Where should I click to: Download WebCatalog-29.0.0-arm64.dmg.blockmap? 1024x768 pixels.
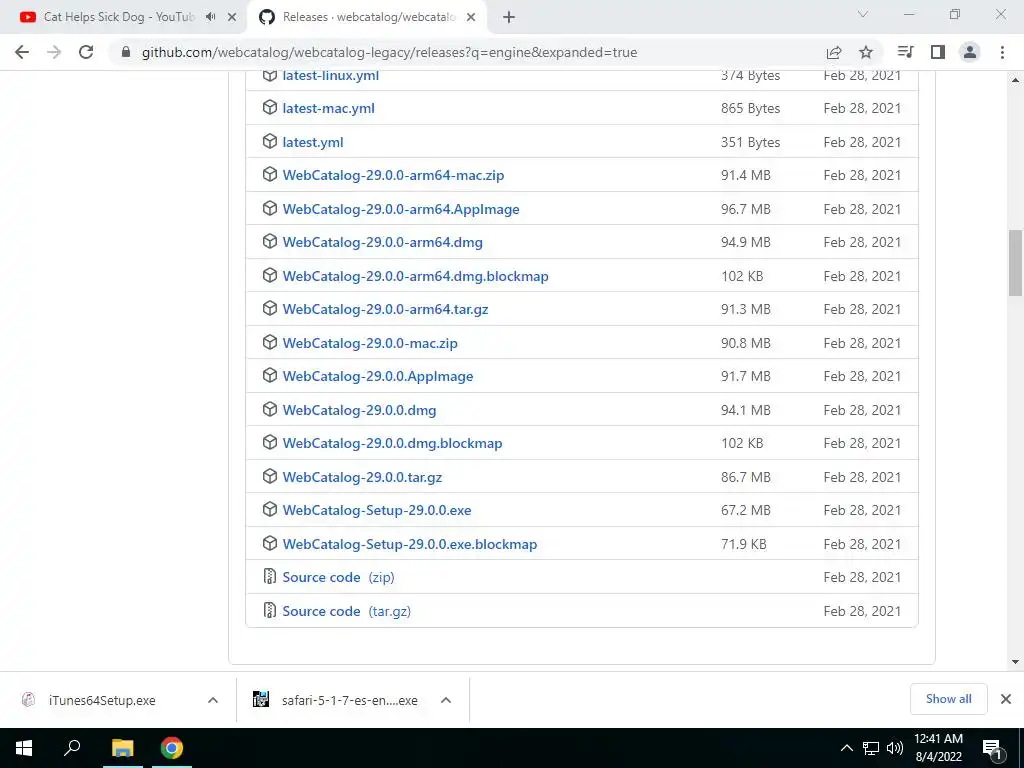tap(415, 276)
